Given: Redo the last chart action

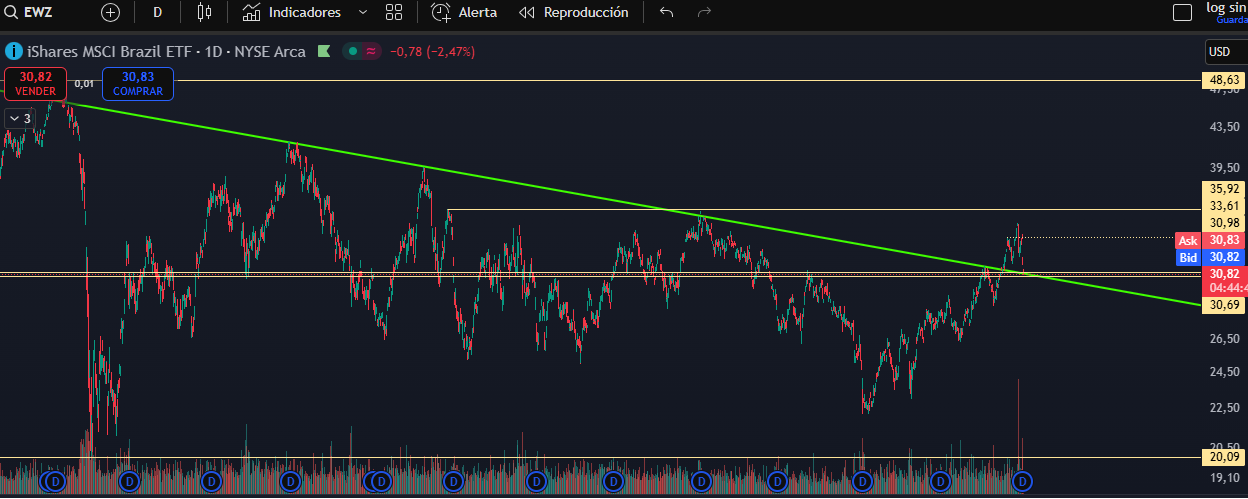Looking at the screenshot, I should 704,13.
